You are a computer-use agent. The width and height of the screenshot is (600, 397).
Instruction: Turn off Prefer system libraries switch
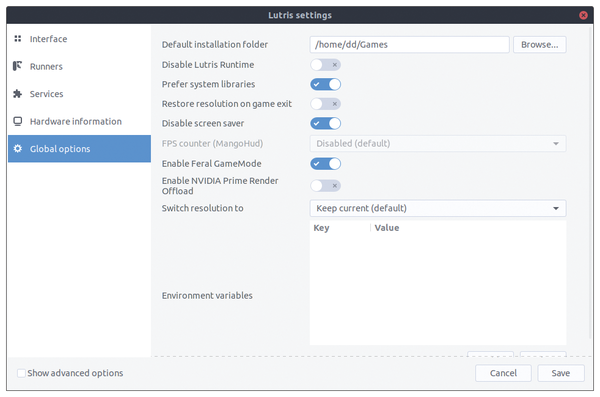(325, 84)
